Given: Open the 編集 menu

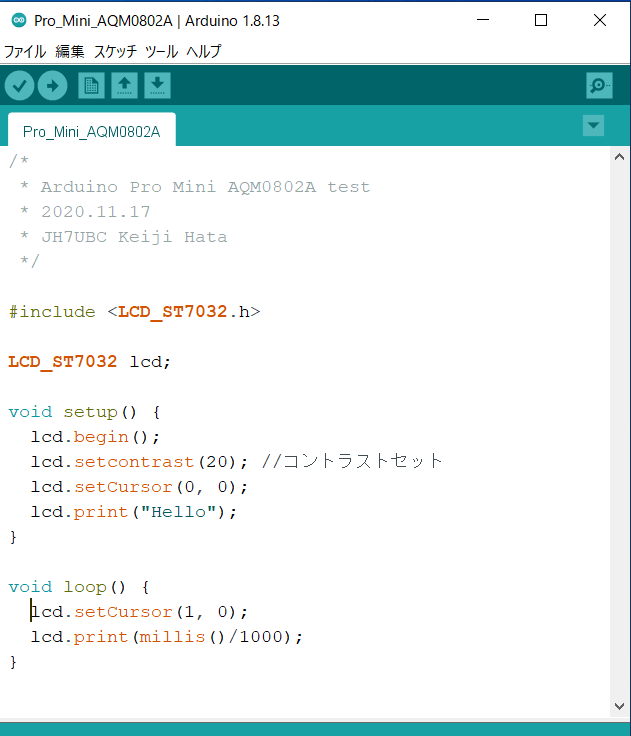Looking at the screenshot, I should 69,51.
